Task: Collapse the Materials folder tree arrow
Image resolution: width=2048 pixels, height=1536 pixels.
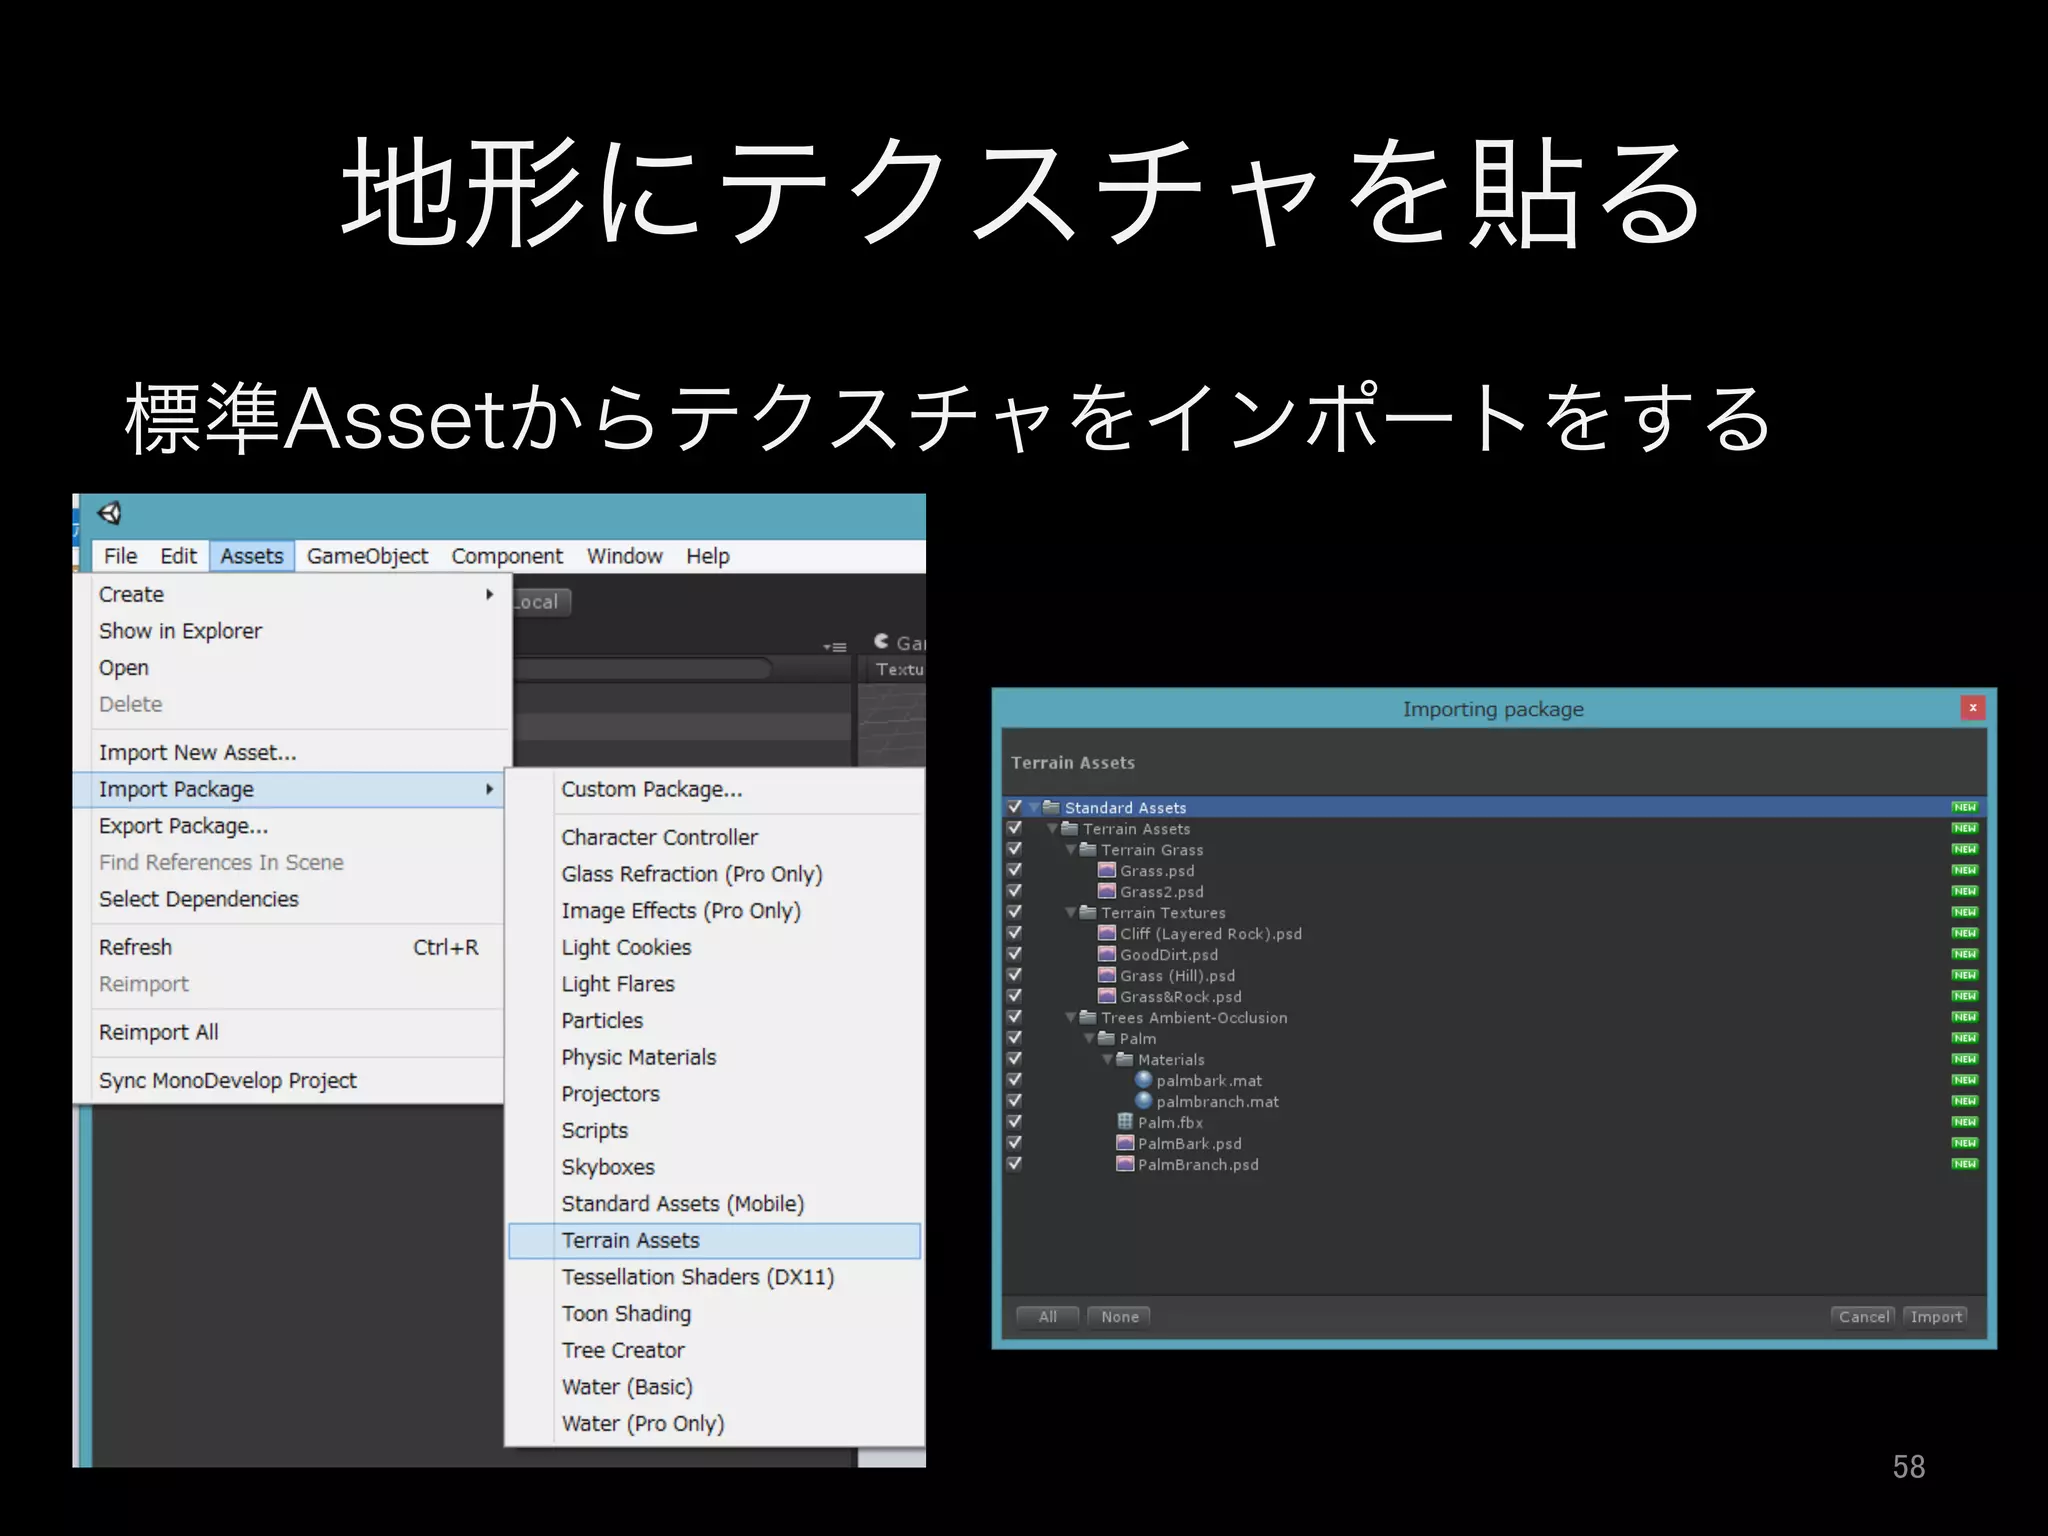Action: coord(1107,1060)
